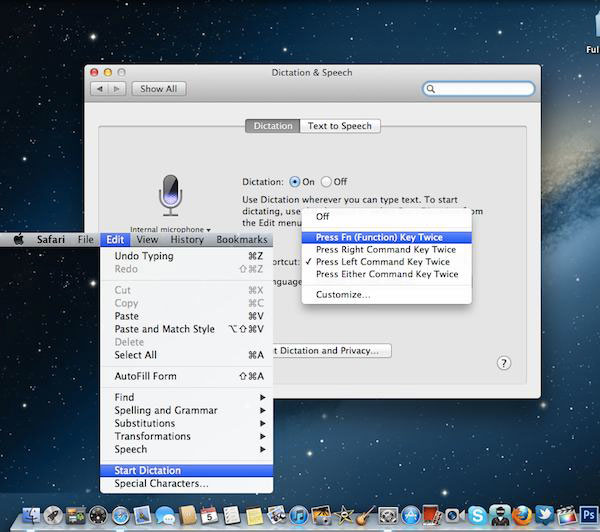Choose Undo Typing from Edit menu
The height and width of the screenshot is (532, 600).
pyautogui.click(x=187, y=256)
